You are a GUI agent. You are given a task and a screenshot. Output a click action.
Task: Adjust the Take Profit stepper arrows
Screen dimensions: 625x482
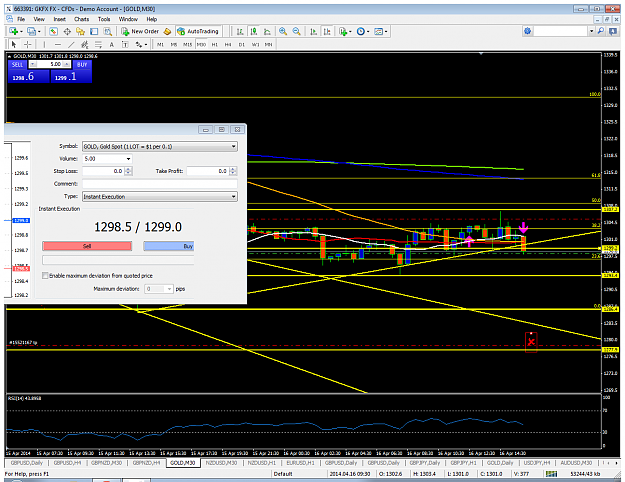point(233,171)
